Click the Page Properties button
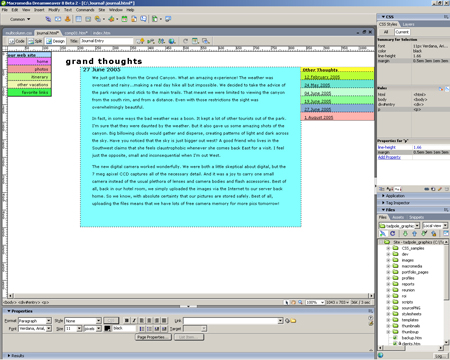Viewport: 450px width, 360px height. tap(153, 337)
